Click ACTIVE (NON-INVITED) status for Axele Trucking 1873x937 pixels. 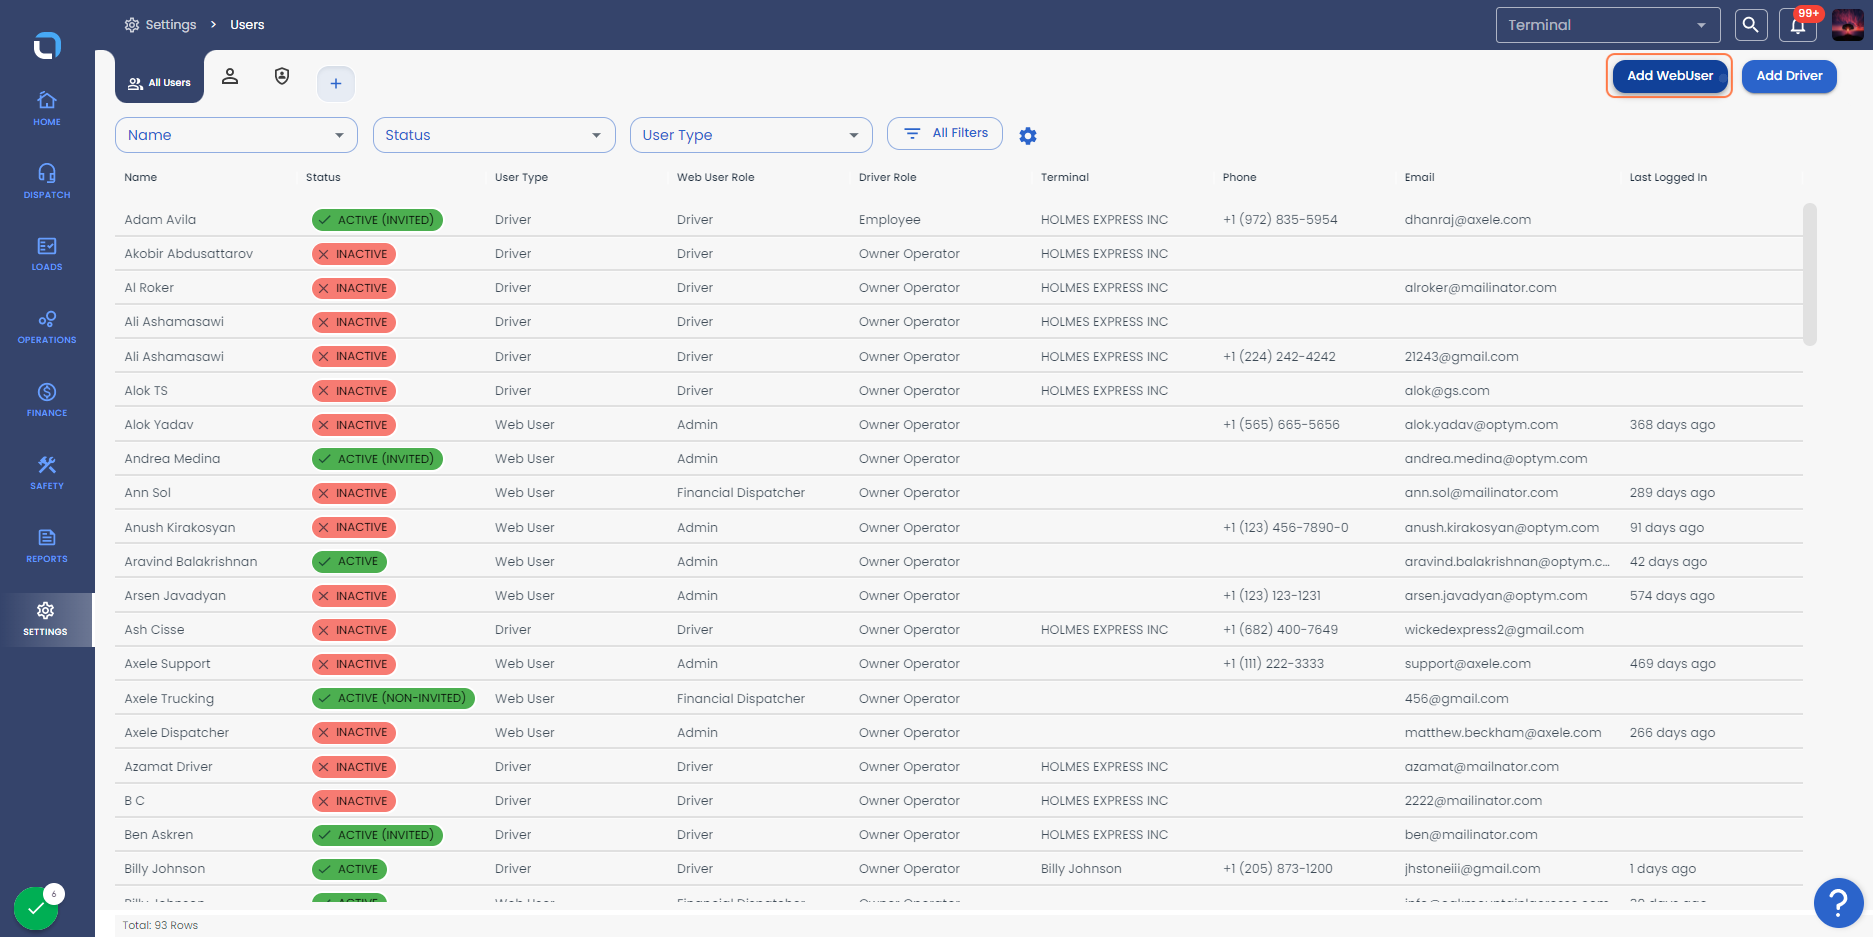point(393,698)
